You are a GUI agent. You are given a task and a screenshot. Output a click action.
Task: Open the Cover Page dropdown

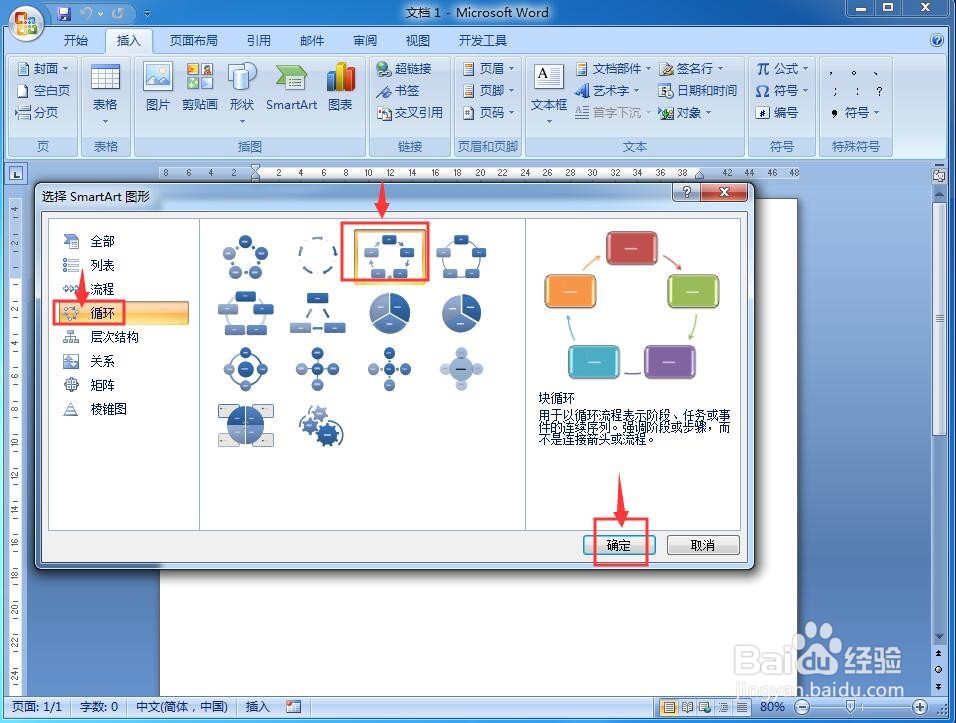(43, 68)
